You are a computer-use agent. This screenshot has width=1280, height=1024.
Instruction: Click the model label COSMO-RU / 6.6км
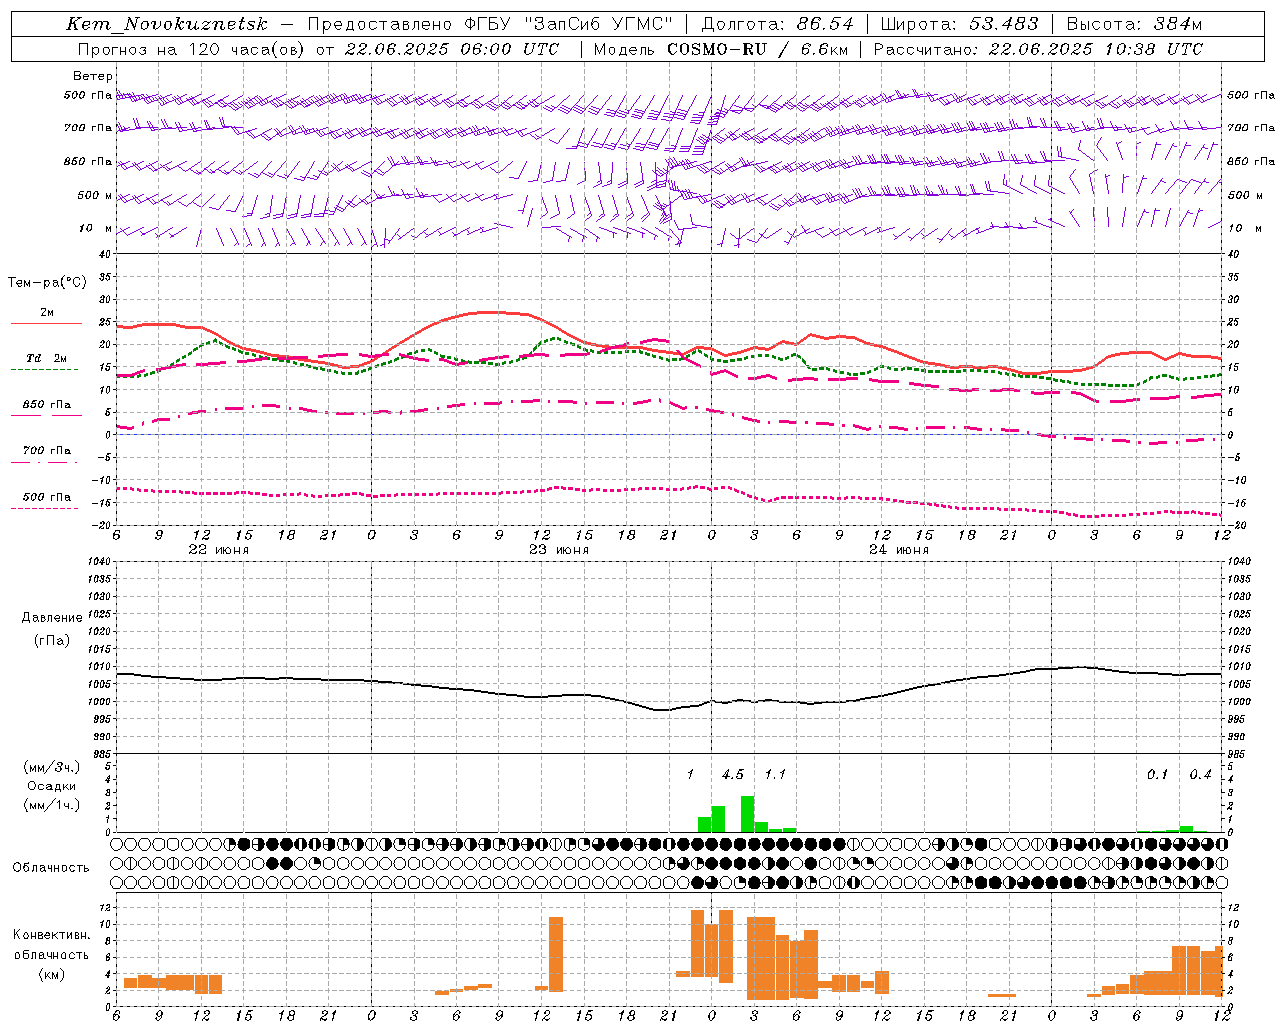coord(757,49)
